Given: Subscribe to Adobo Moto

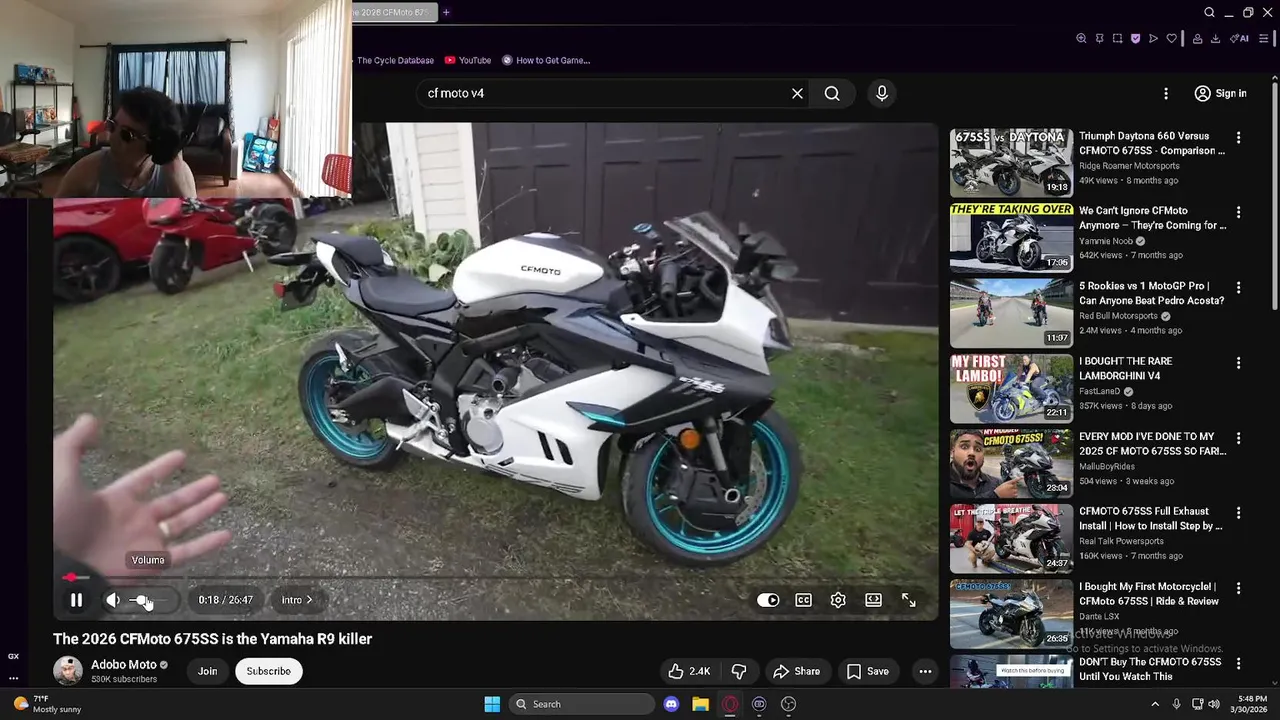Looking at the screenshot, I should pos(268,671).
